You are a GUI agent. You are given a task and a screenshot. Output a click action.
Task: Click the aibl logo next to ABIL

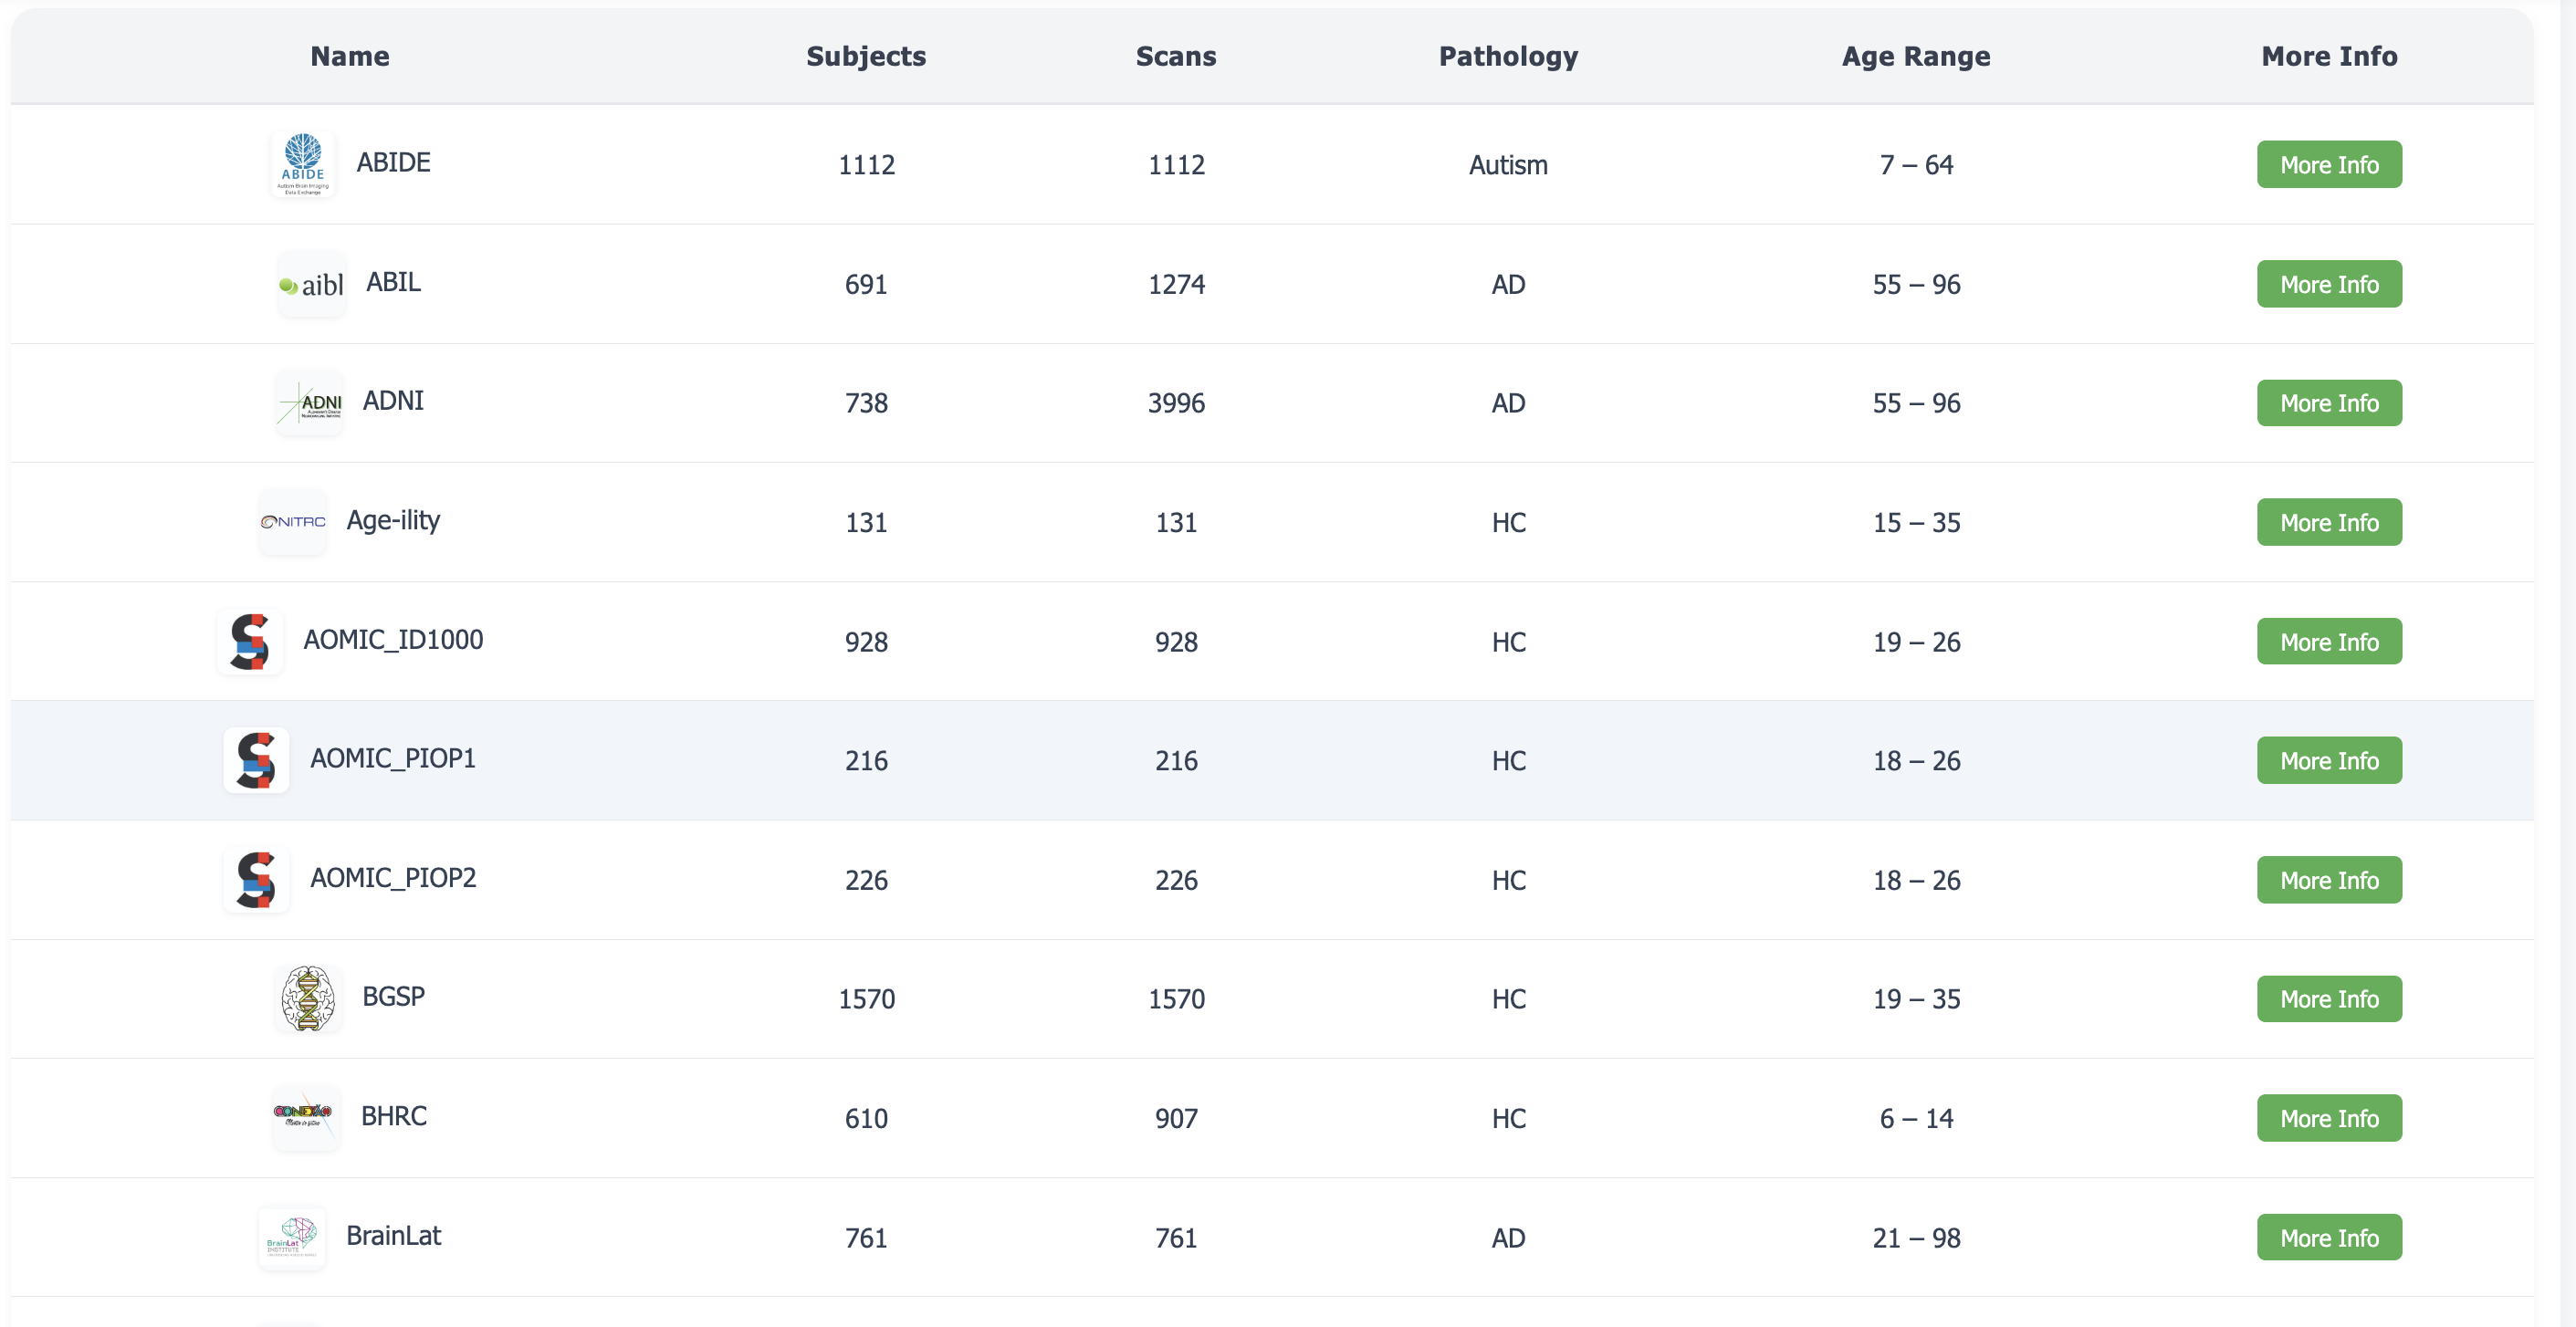pyautogui.click(x=312, y=284)
